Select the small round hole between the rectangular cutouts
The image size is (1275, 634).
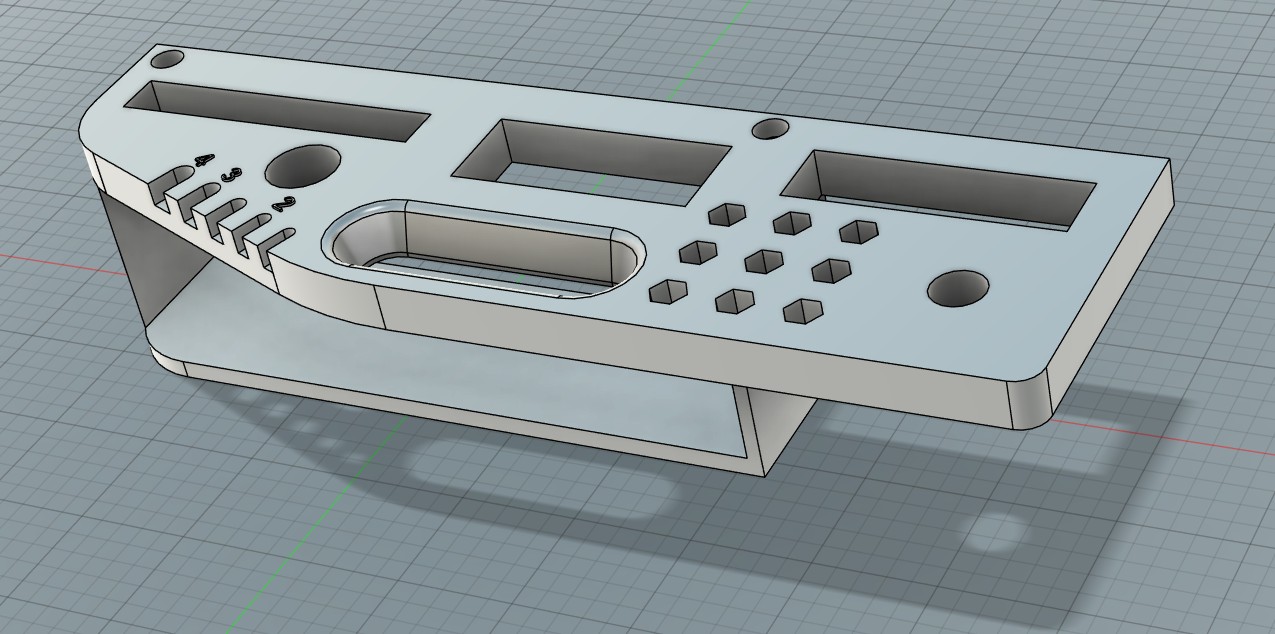tap(769, 129)
